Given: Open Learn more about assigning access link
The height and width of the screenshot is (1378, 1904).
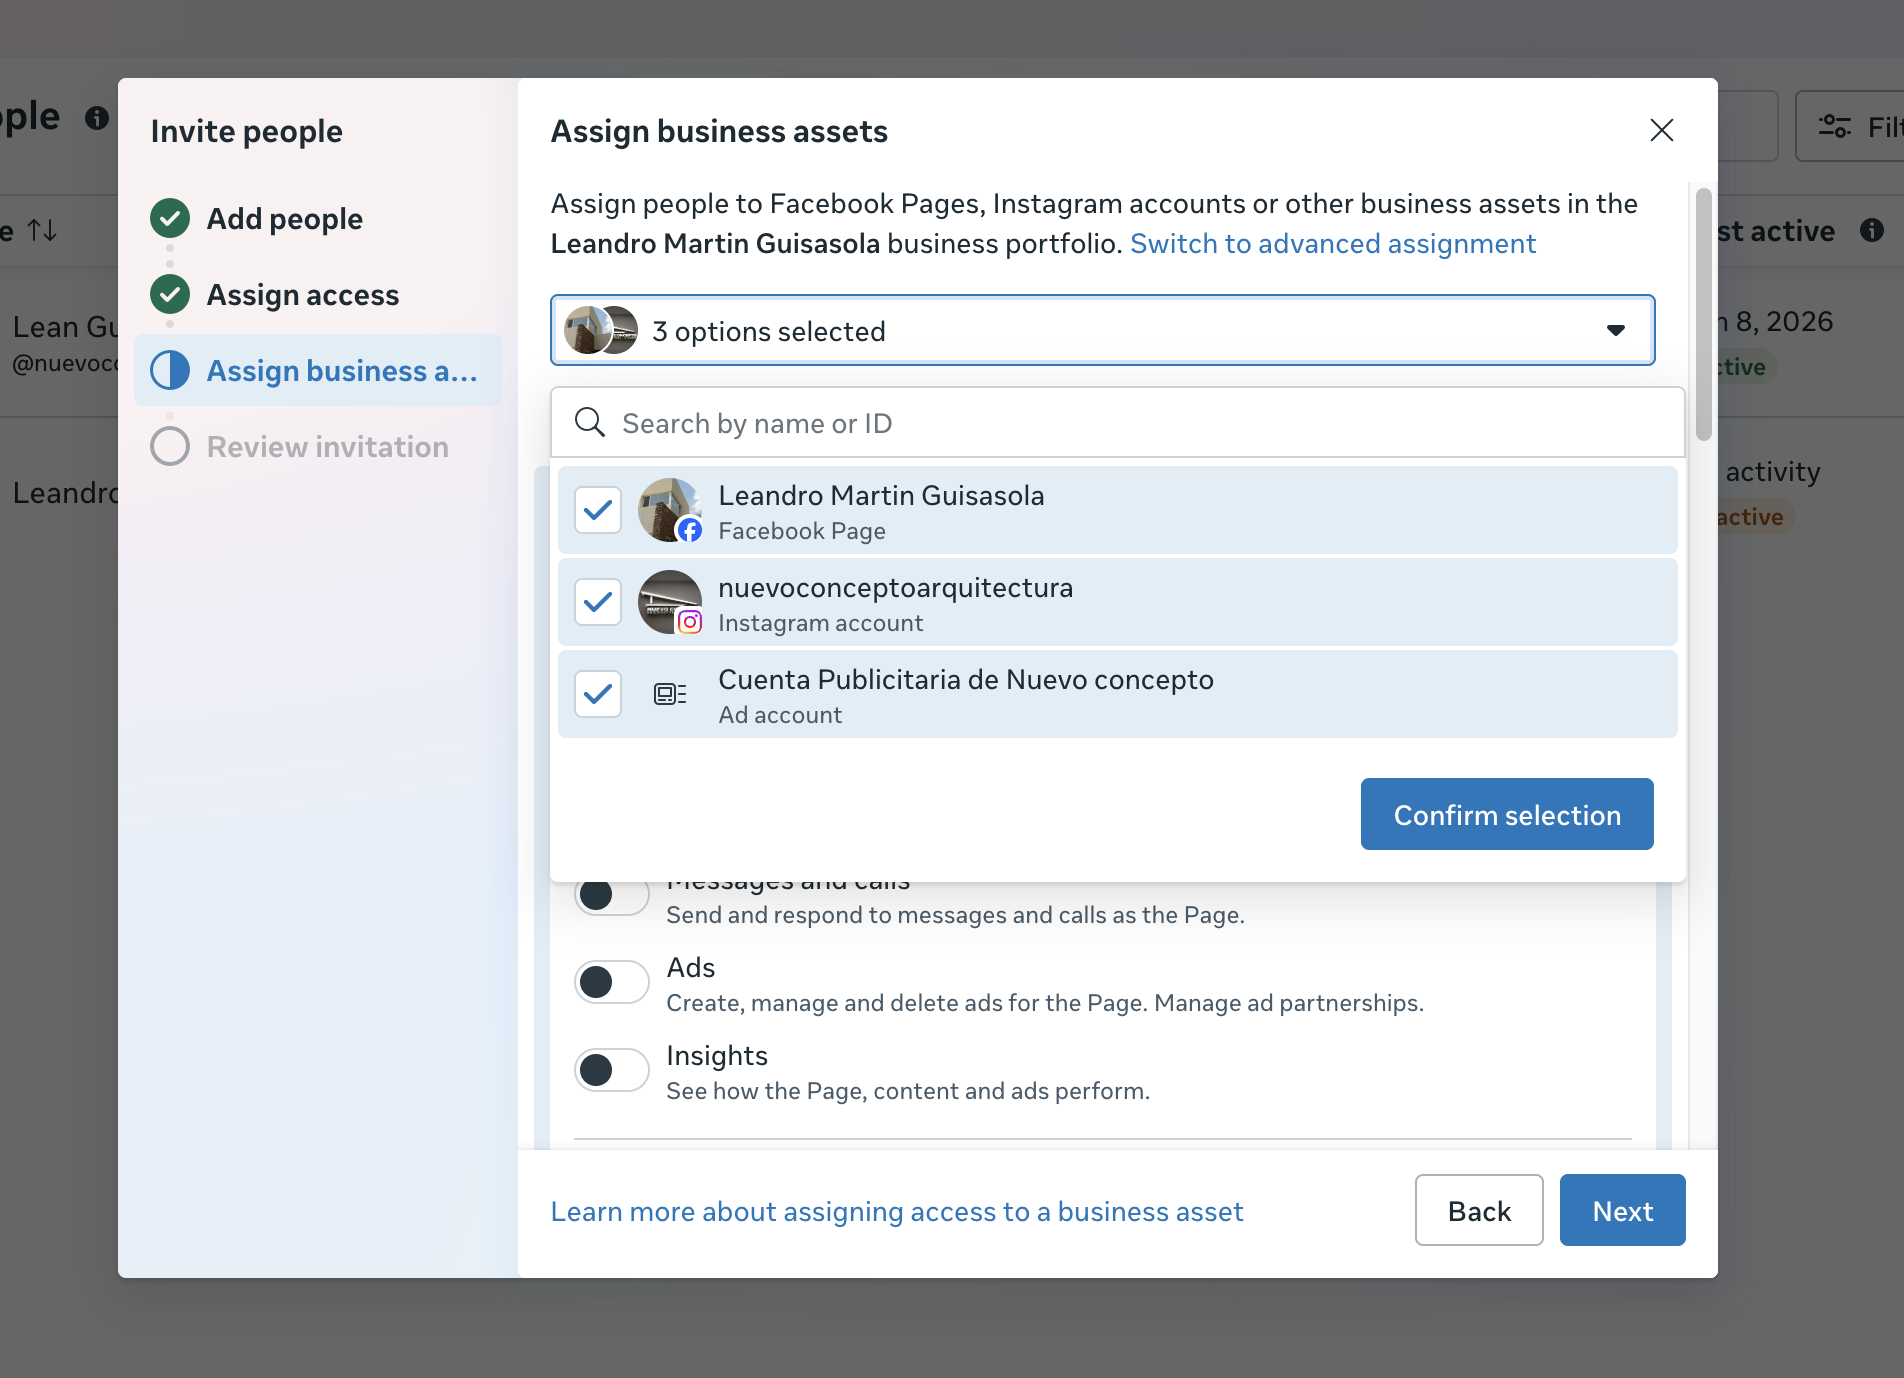Looking at the screenshot, I should (897, 1211).
